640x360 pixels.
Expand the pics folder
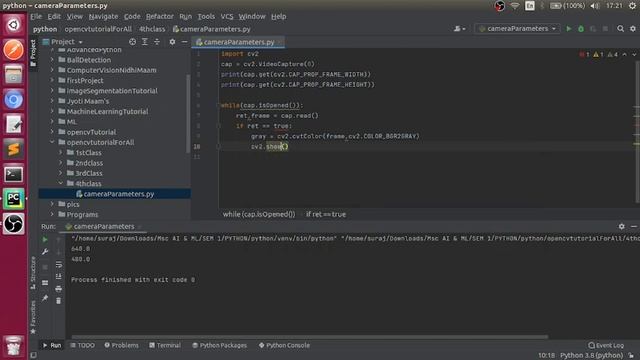tap(52, 204)
